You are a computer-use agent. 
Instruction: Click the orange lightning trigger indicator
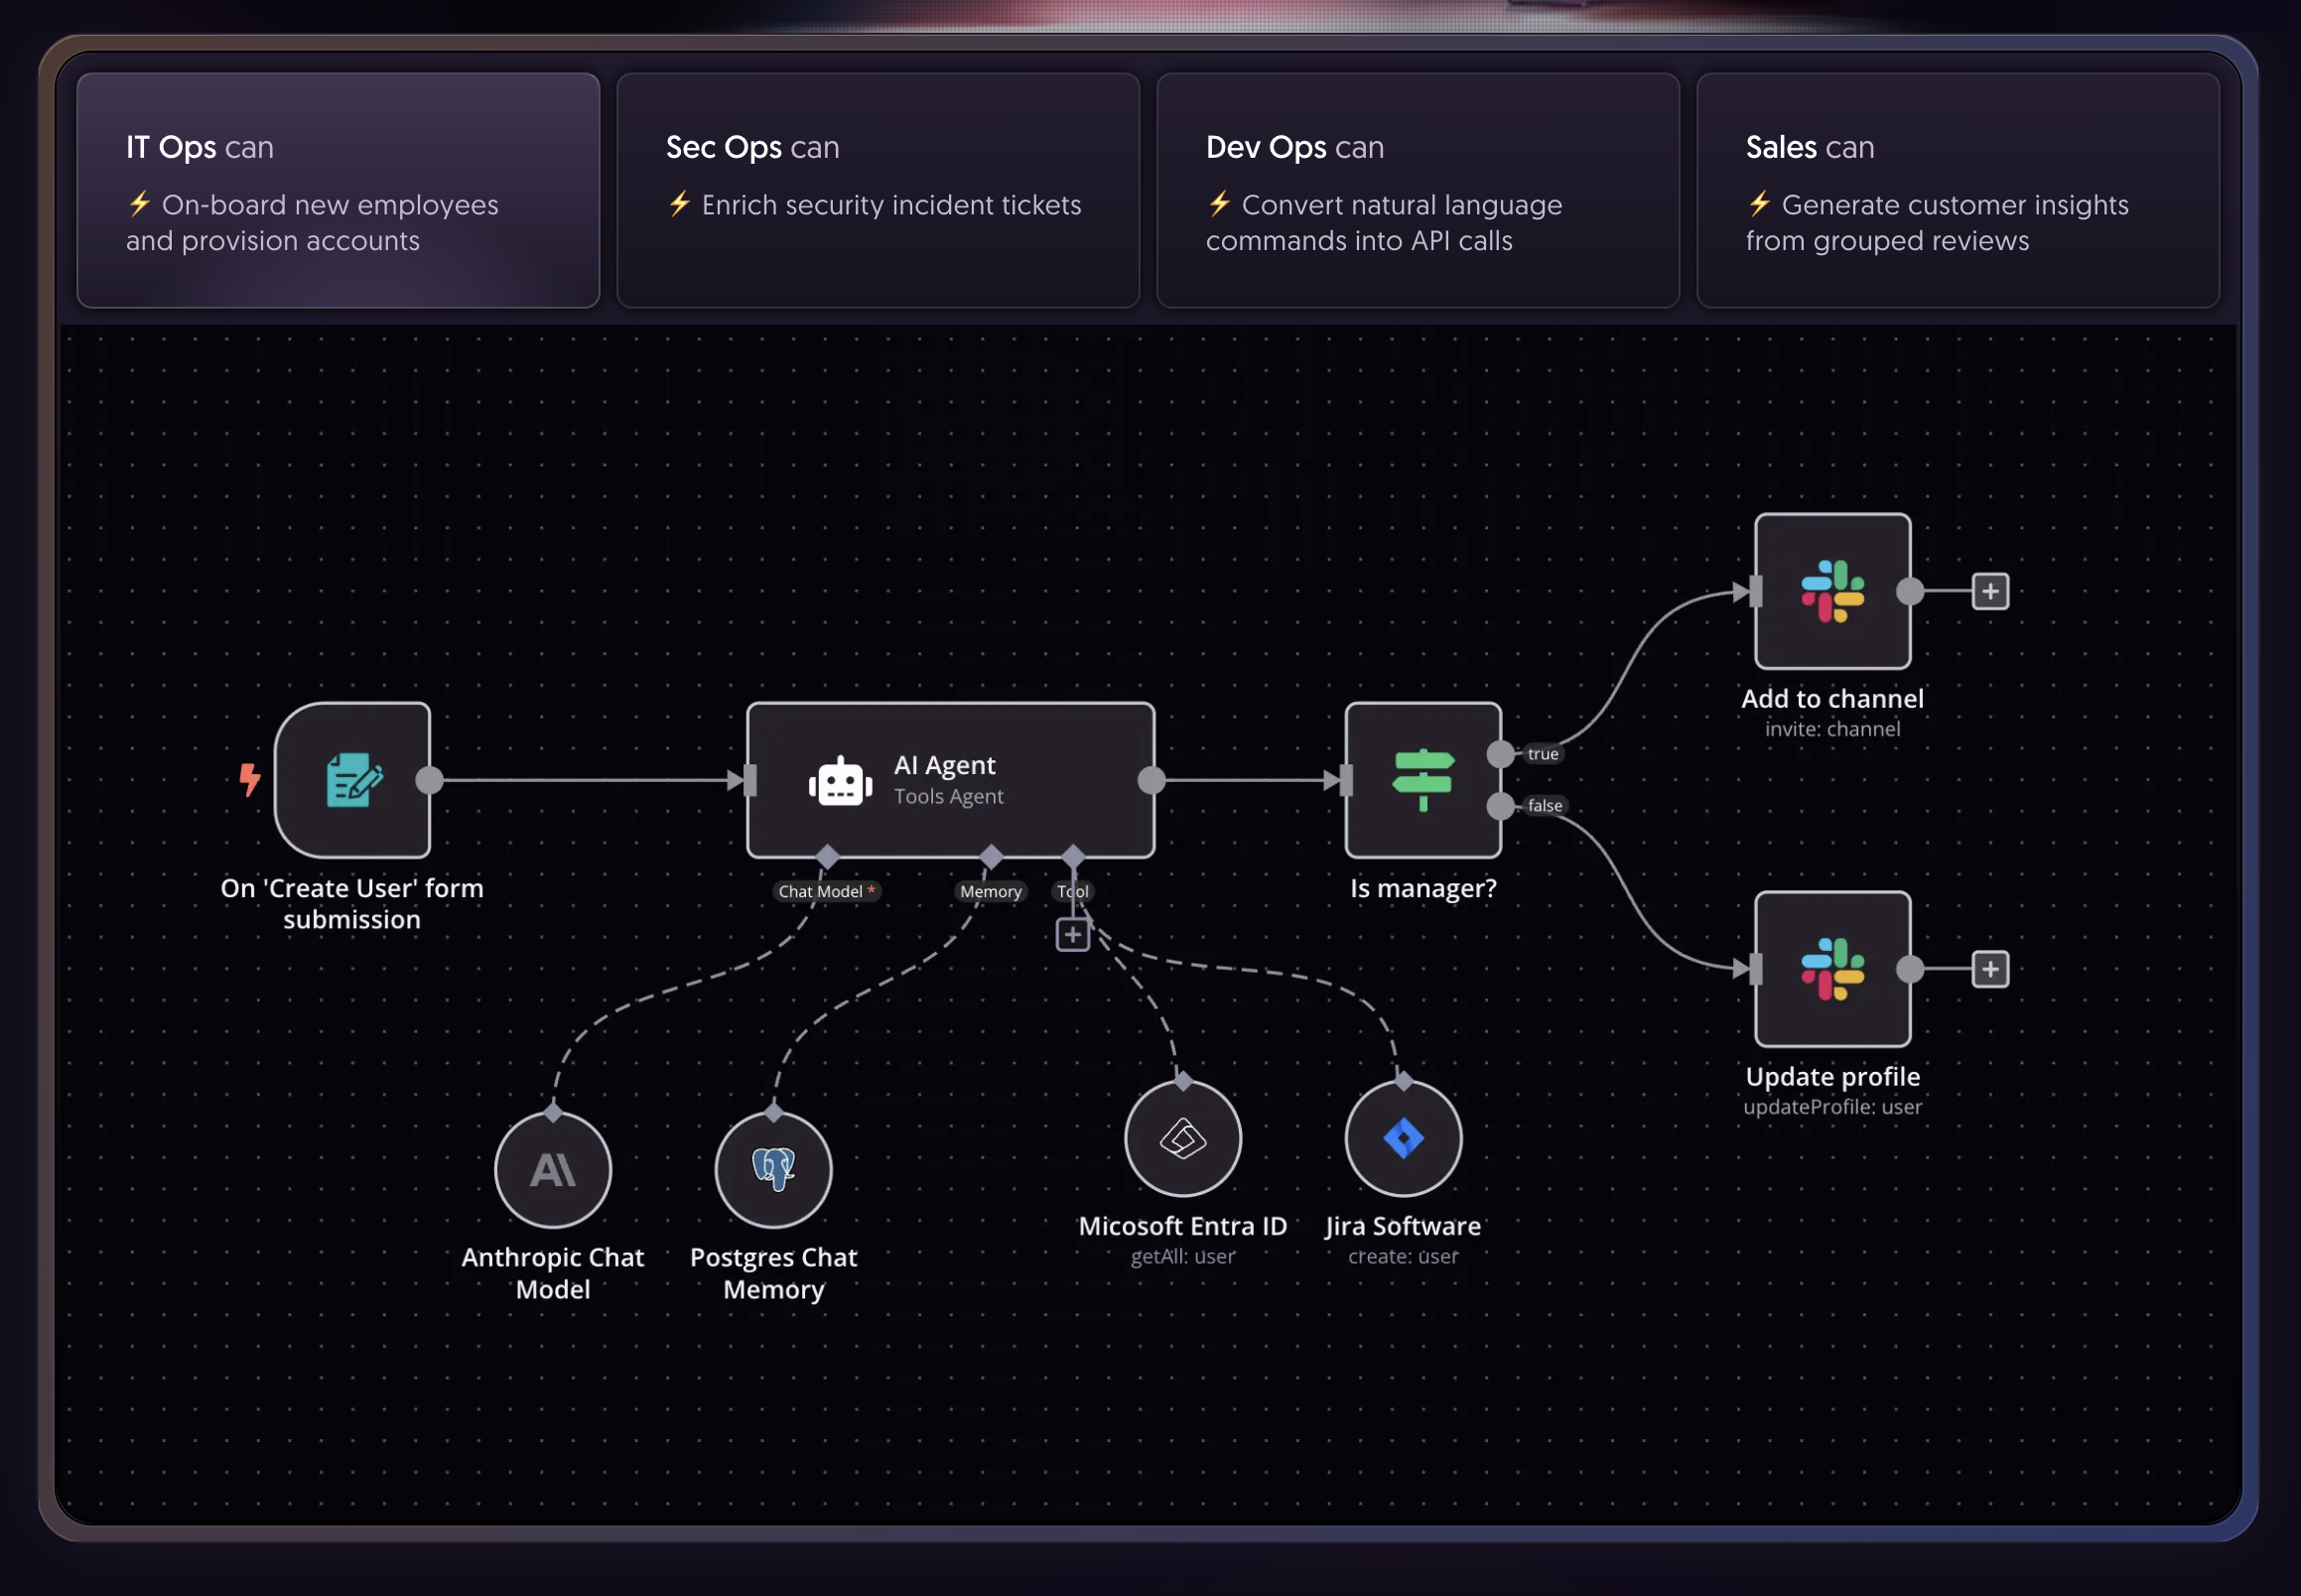coord(249,779)
